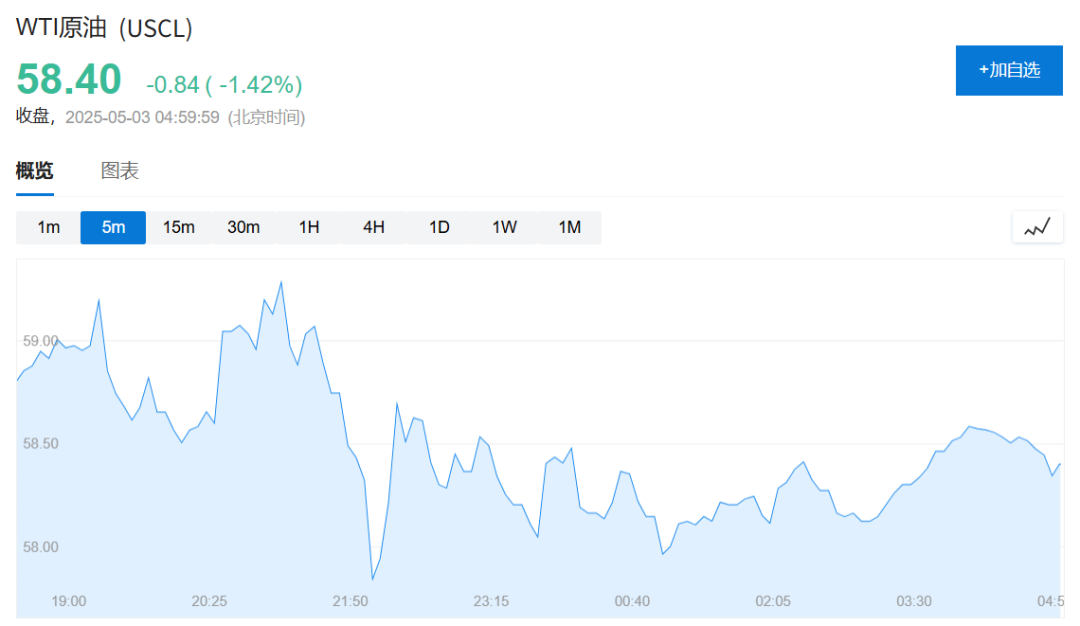Image resolution: width=1080 pixels, height=626 pixels.
Task: Select the 1m interval
Action: coord(48,227)
